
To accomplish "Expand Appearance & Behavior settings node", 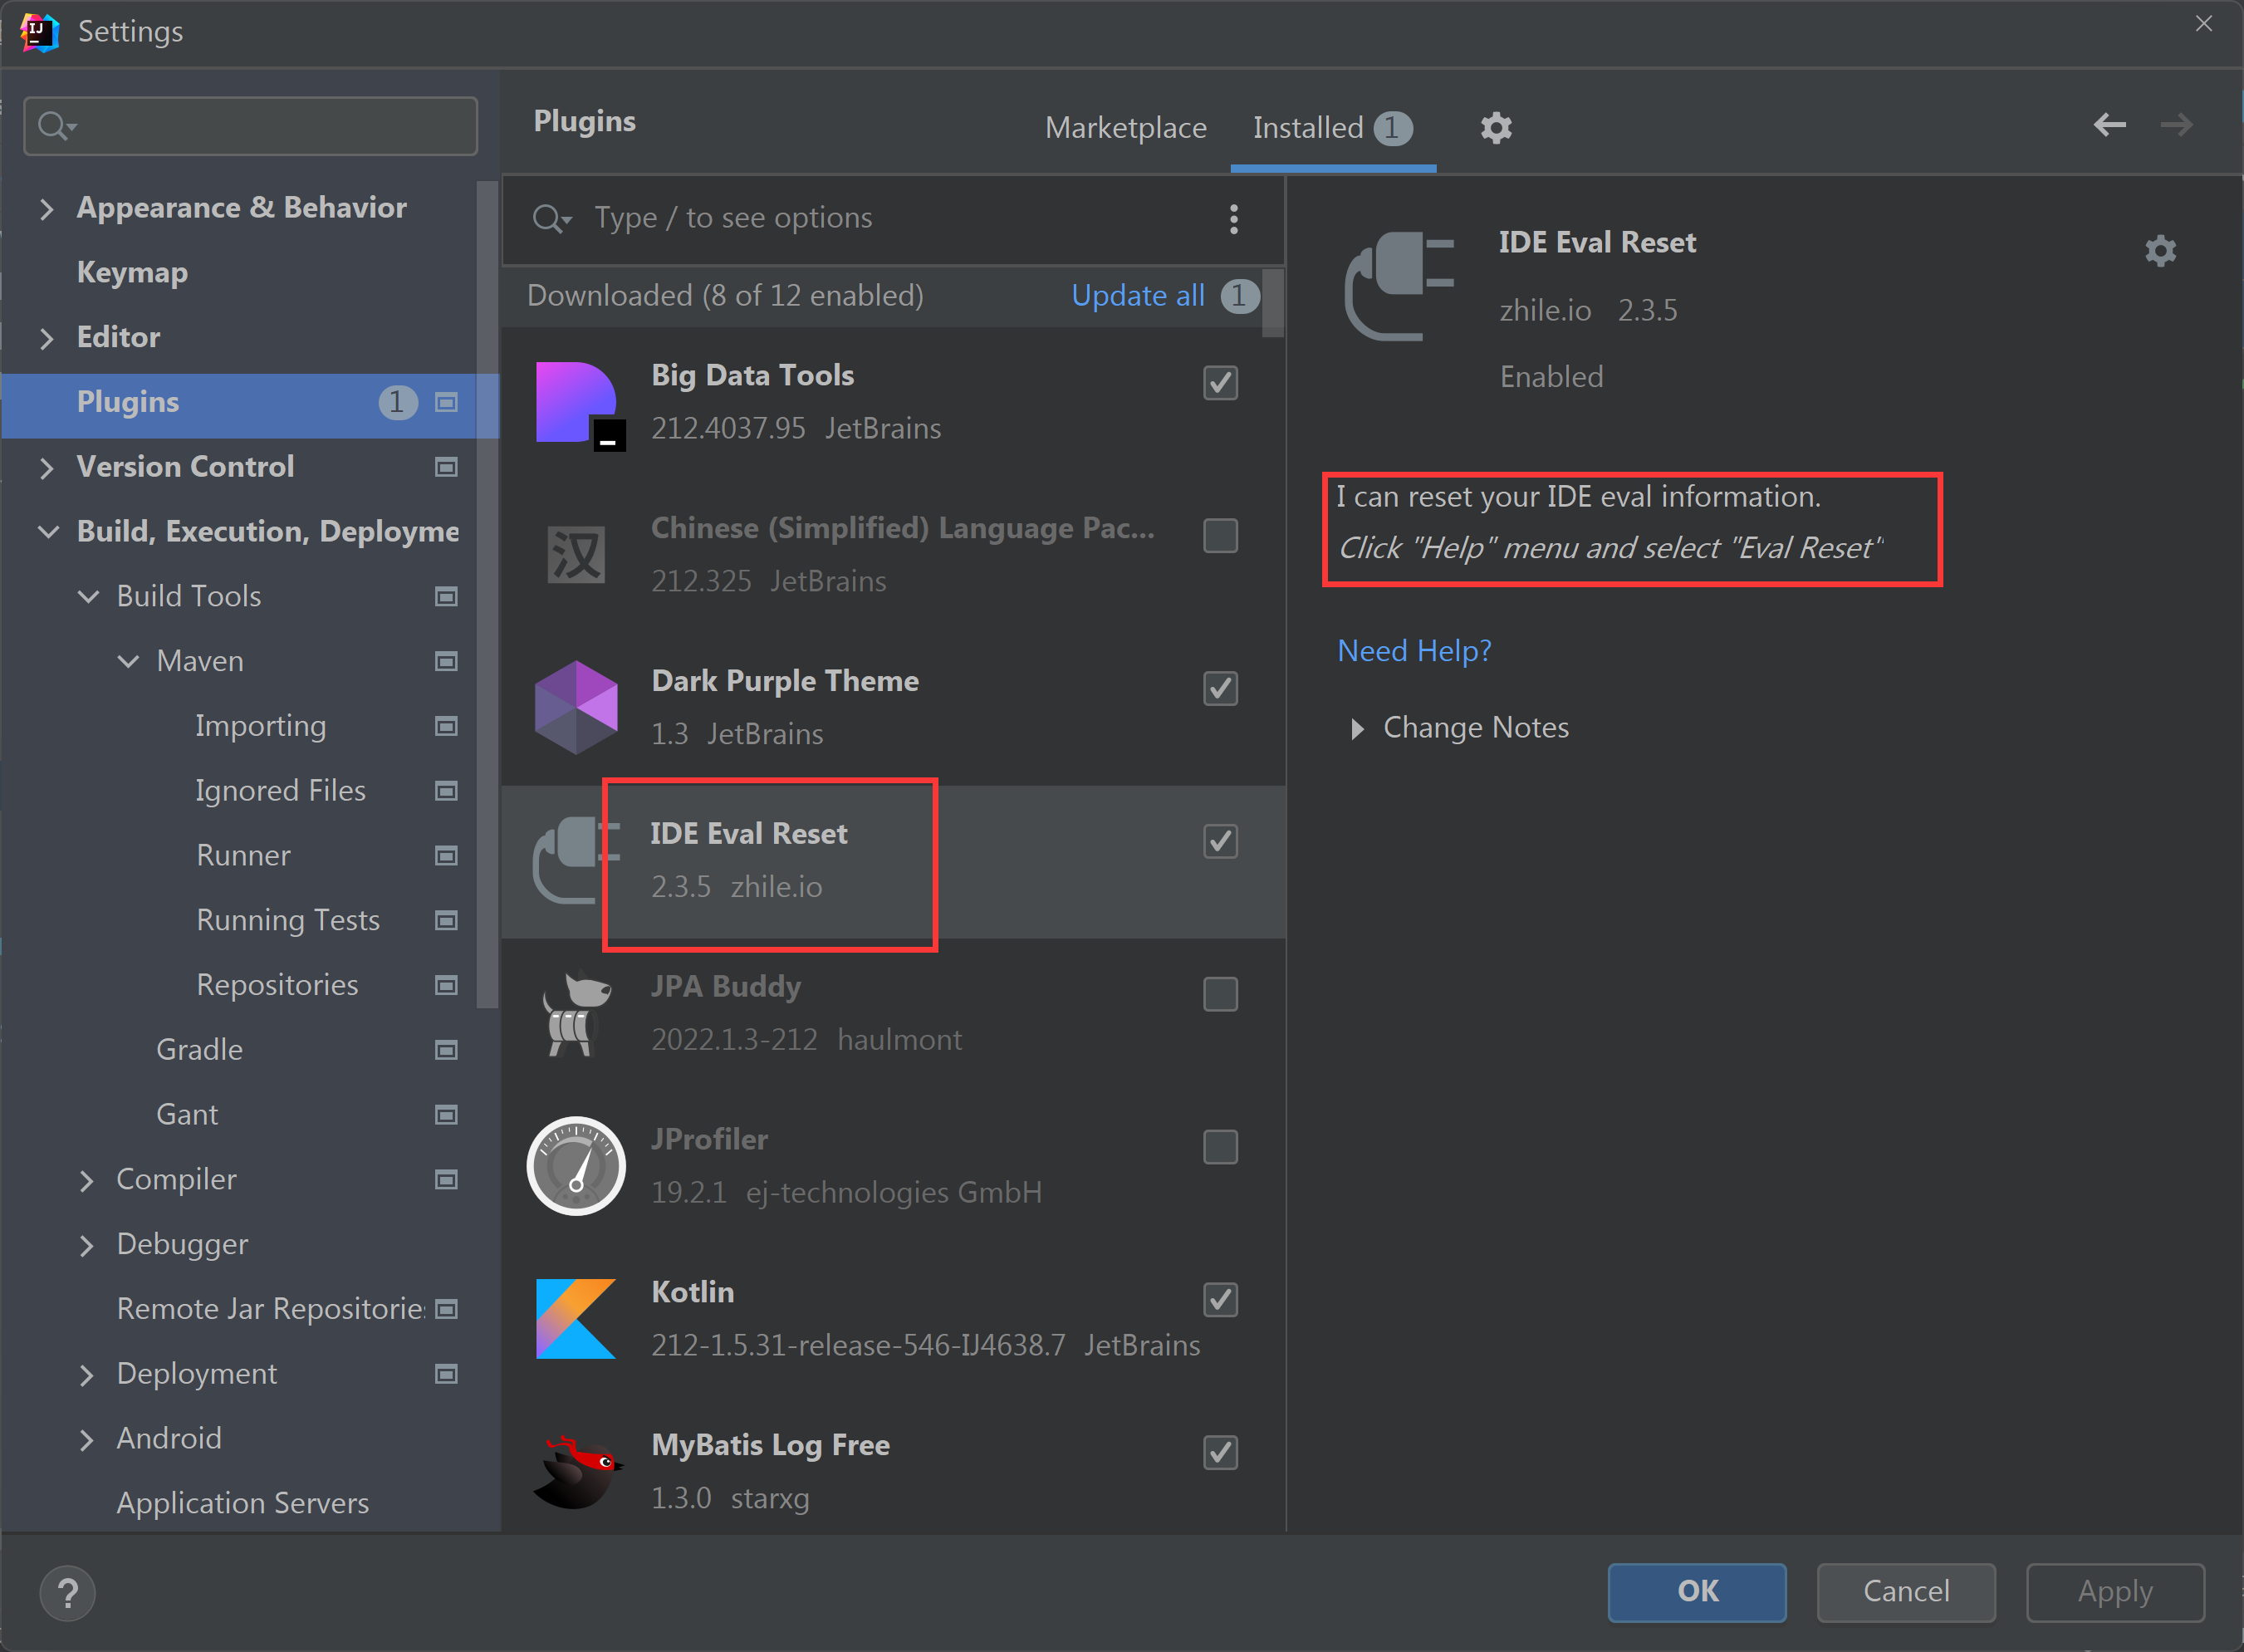I will coord(46,208).
